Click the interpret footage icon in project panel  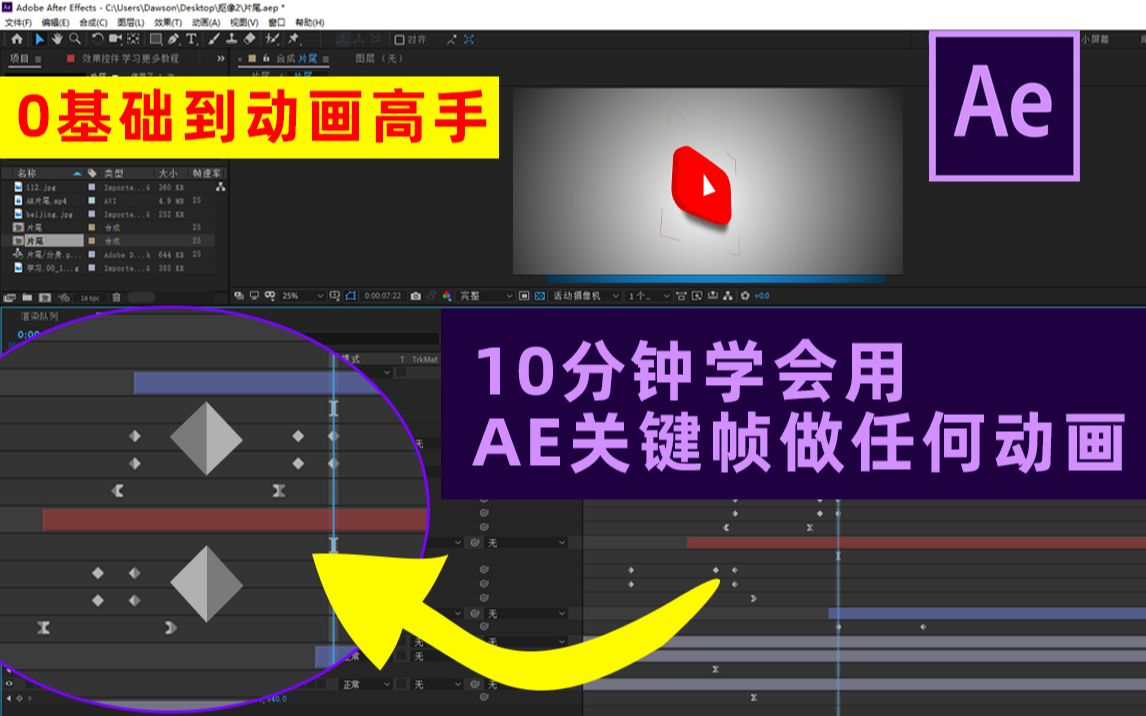pos(10,297)
